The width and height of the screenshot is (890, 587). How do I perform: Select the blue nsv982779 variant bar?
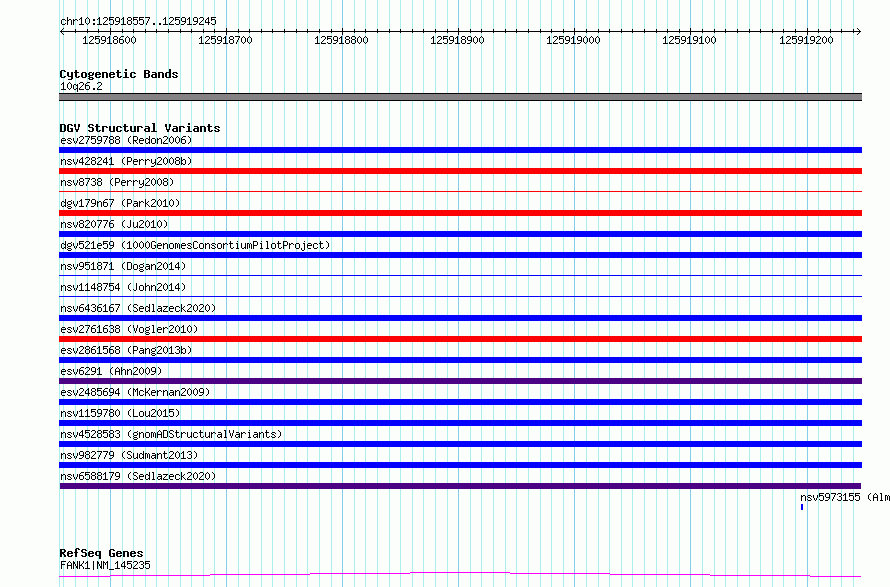click(460, 465)
